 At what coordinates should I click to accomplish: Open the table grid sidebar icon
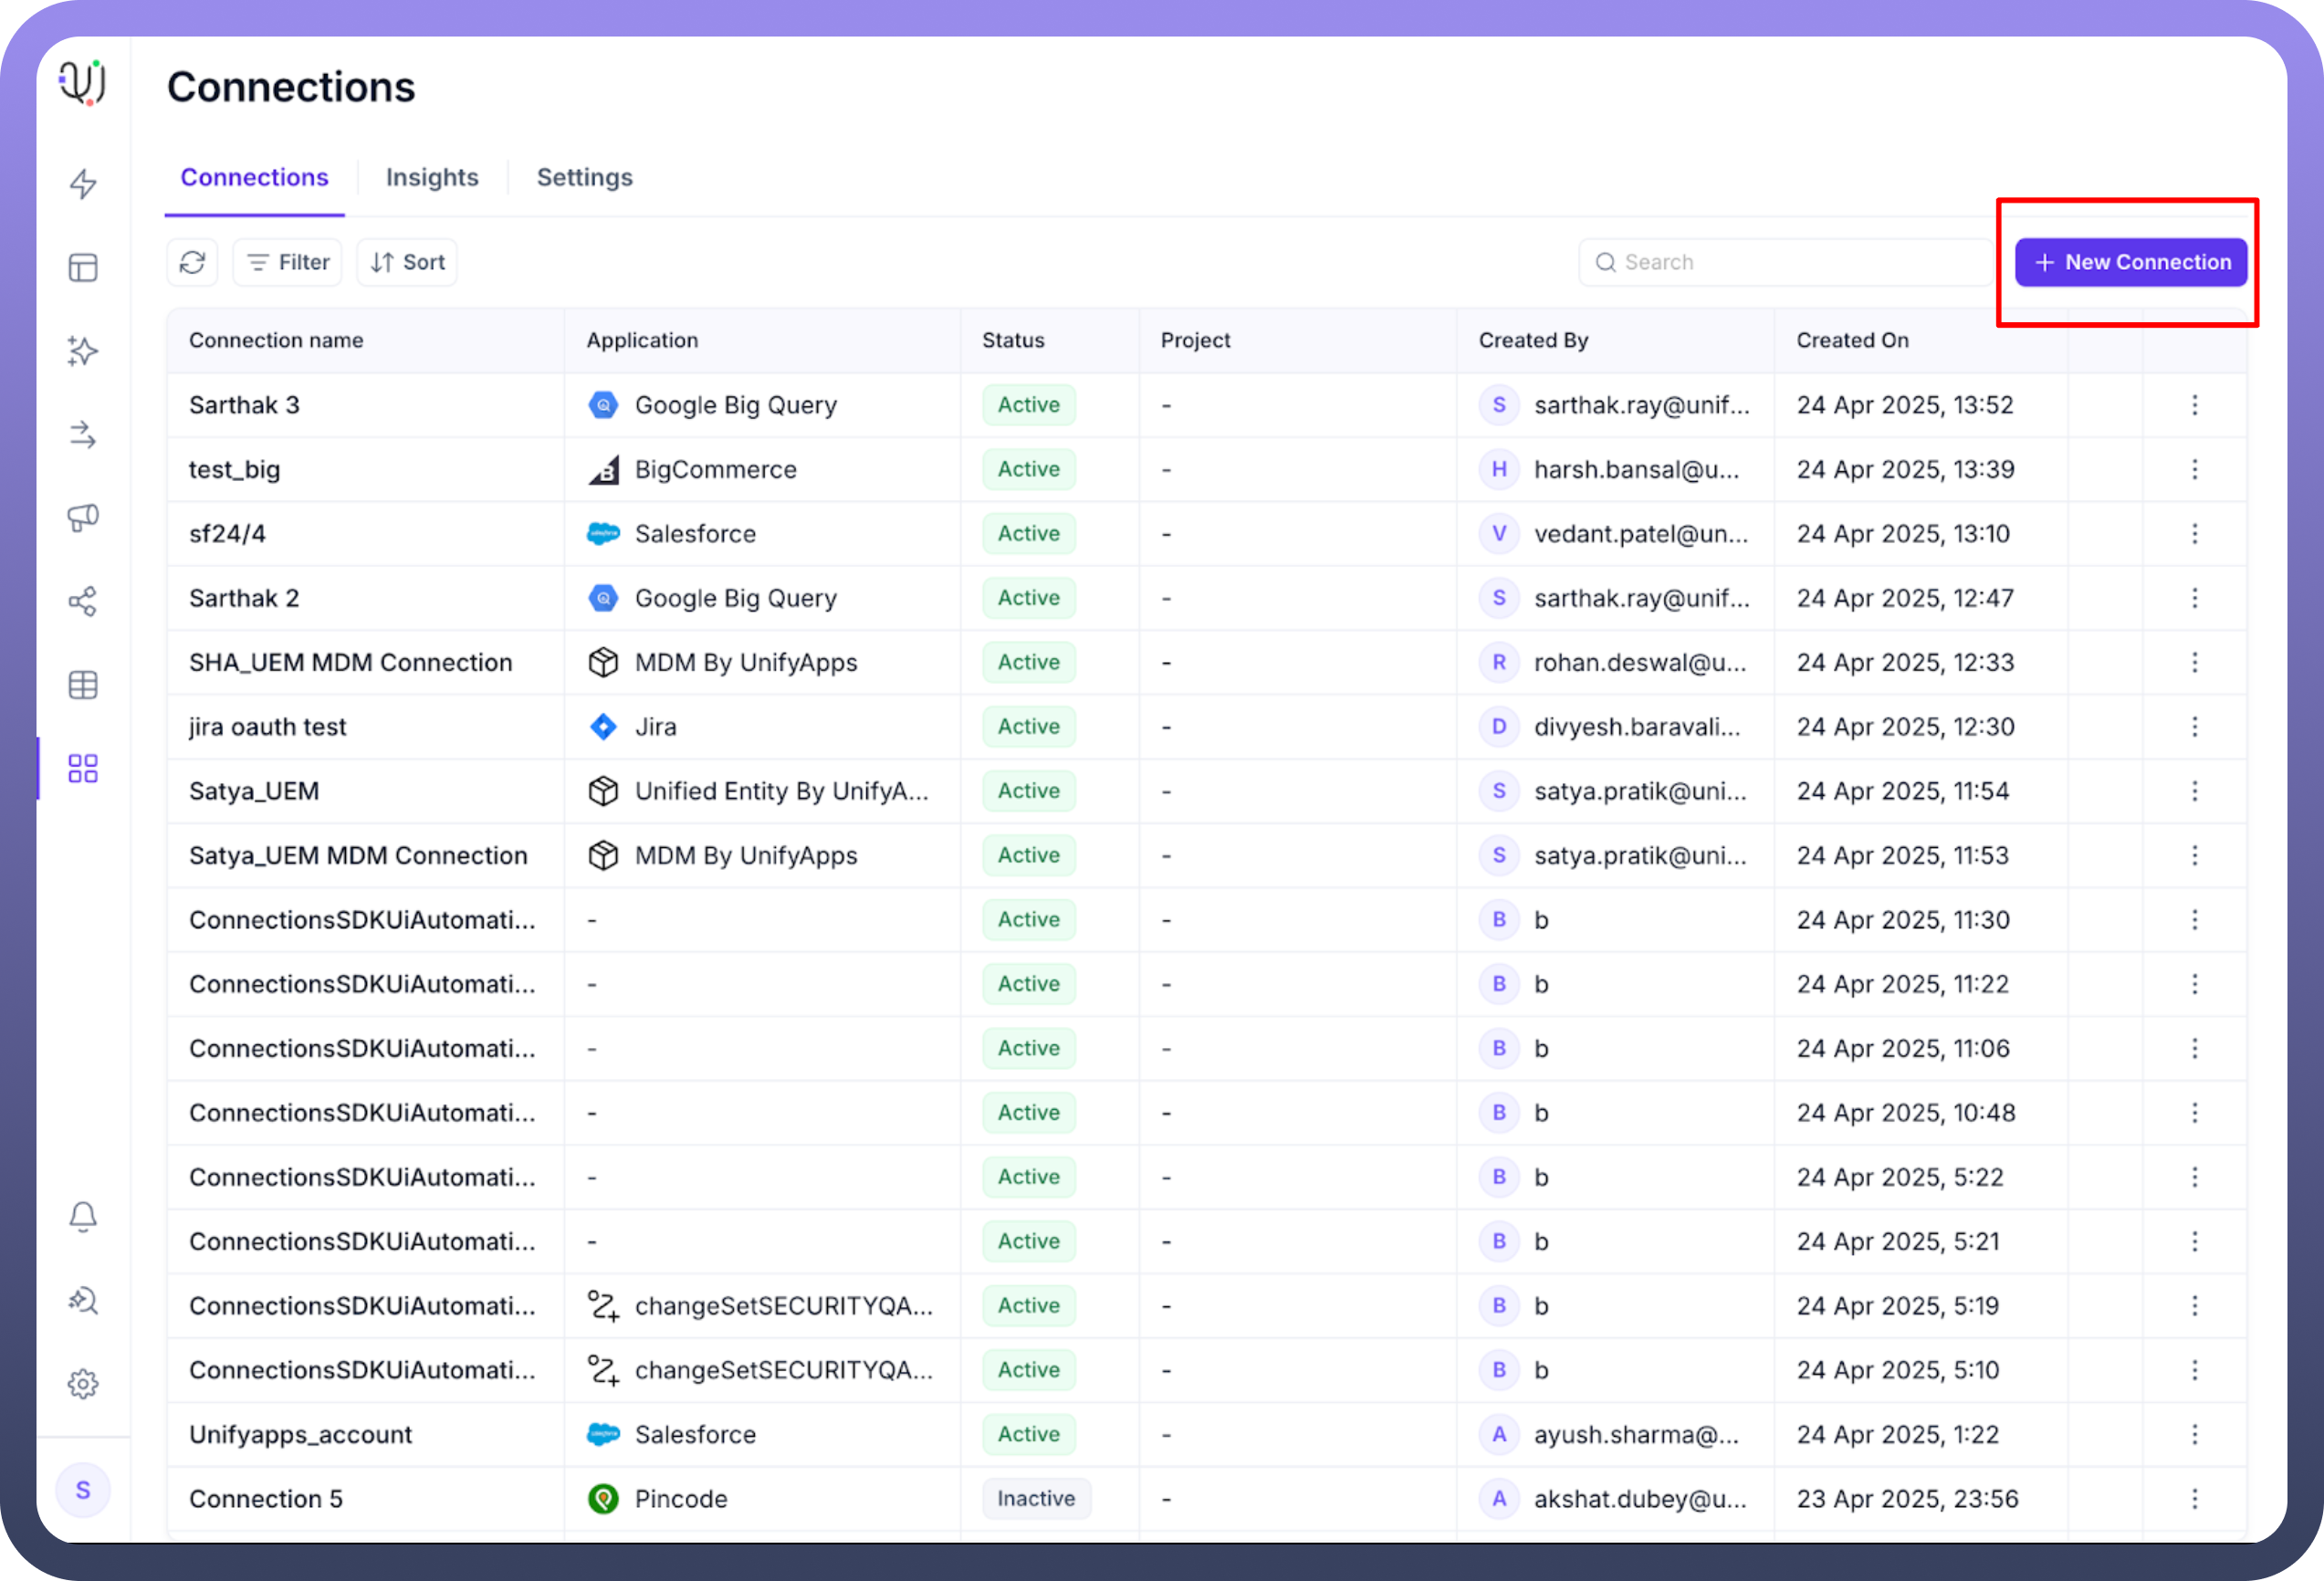83,685
